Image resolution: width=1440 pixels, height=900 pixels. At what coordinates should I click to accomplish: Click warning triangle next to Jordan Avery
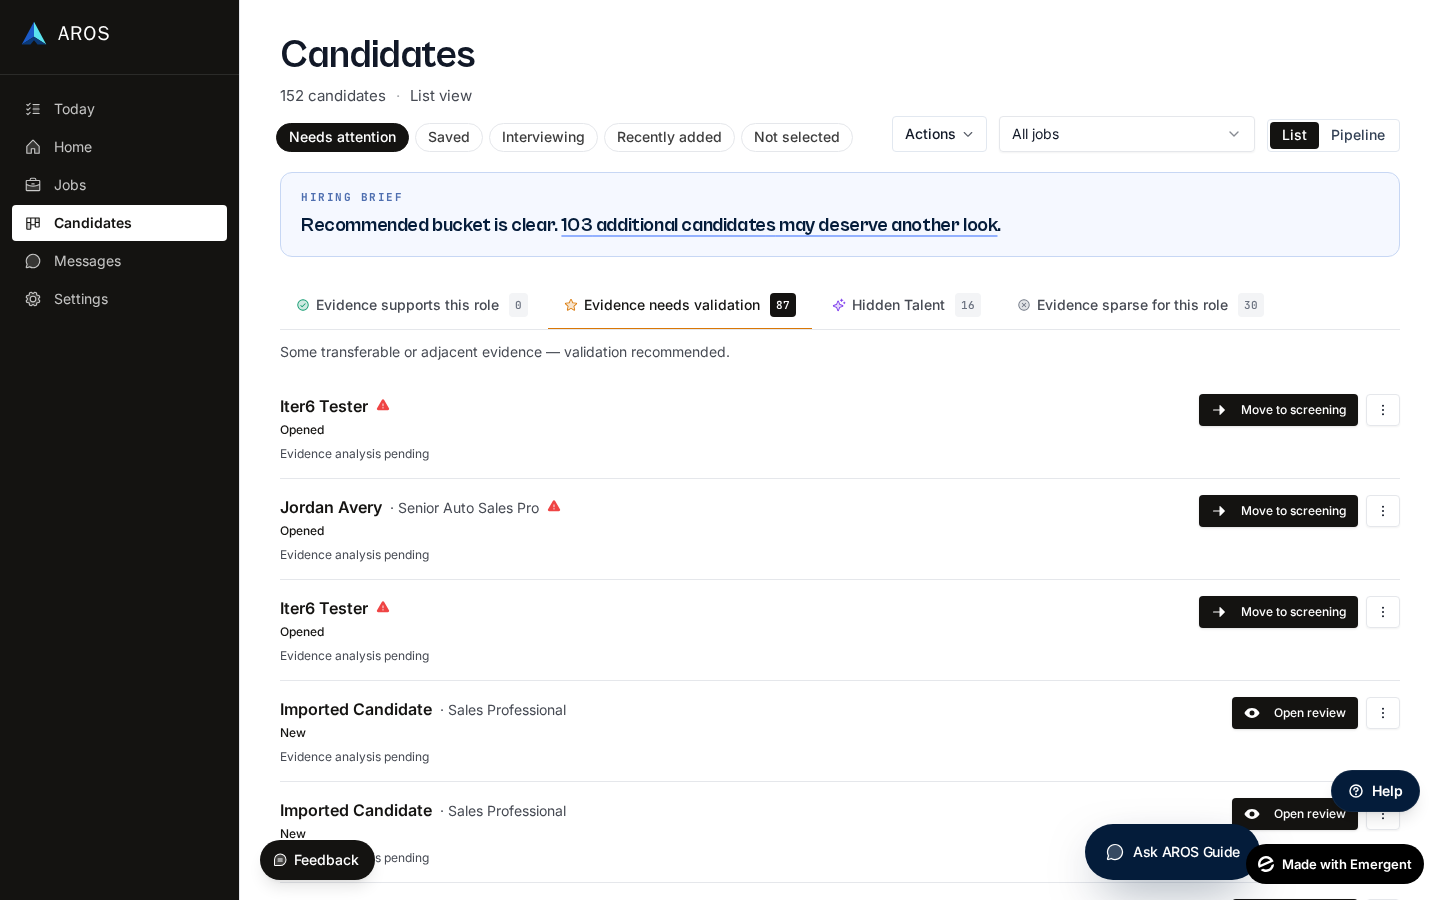click(x=554, y=506)
